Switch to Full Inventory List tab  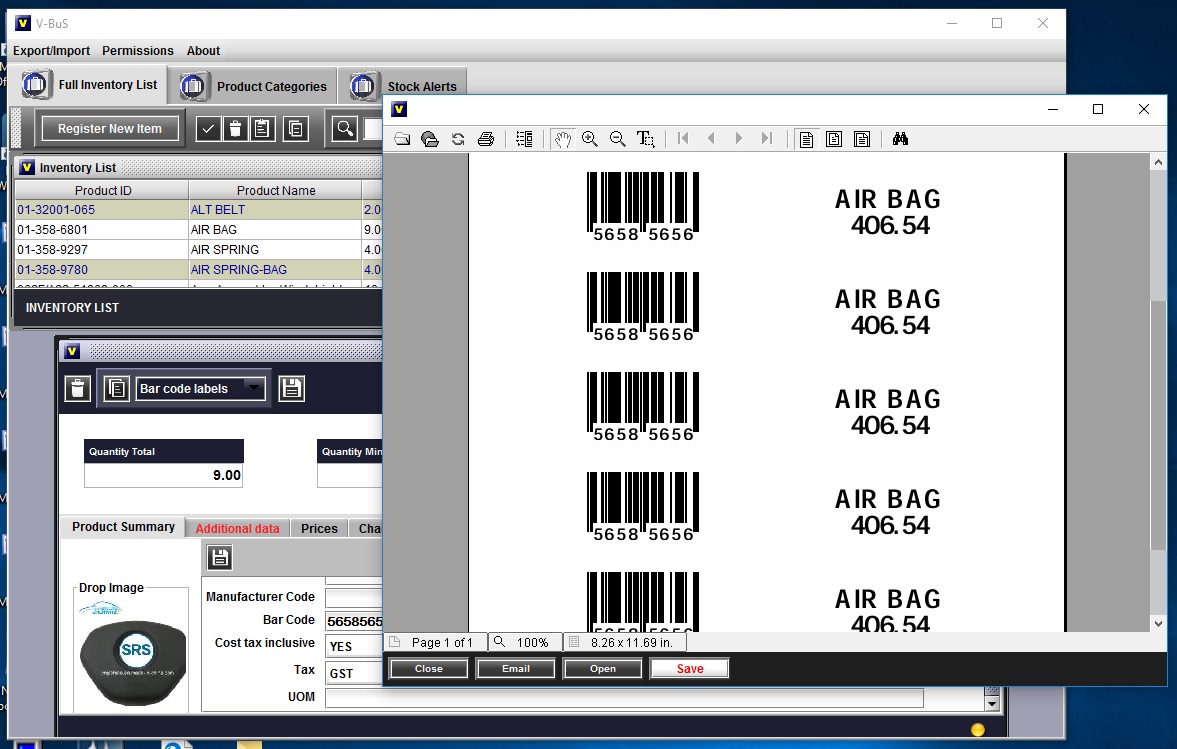(90, 85)
